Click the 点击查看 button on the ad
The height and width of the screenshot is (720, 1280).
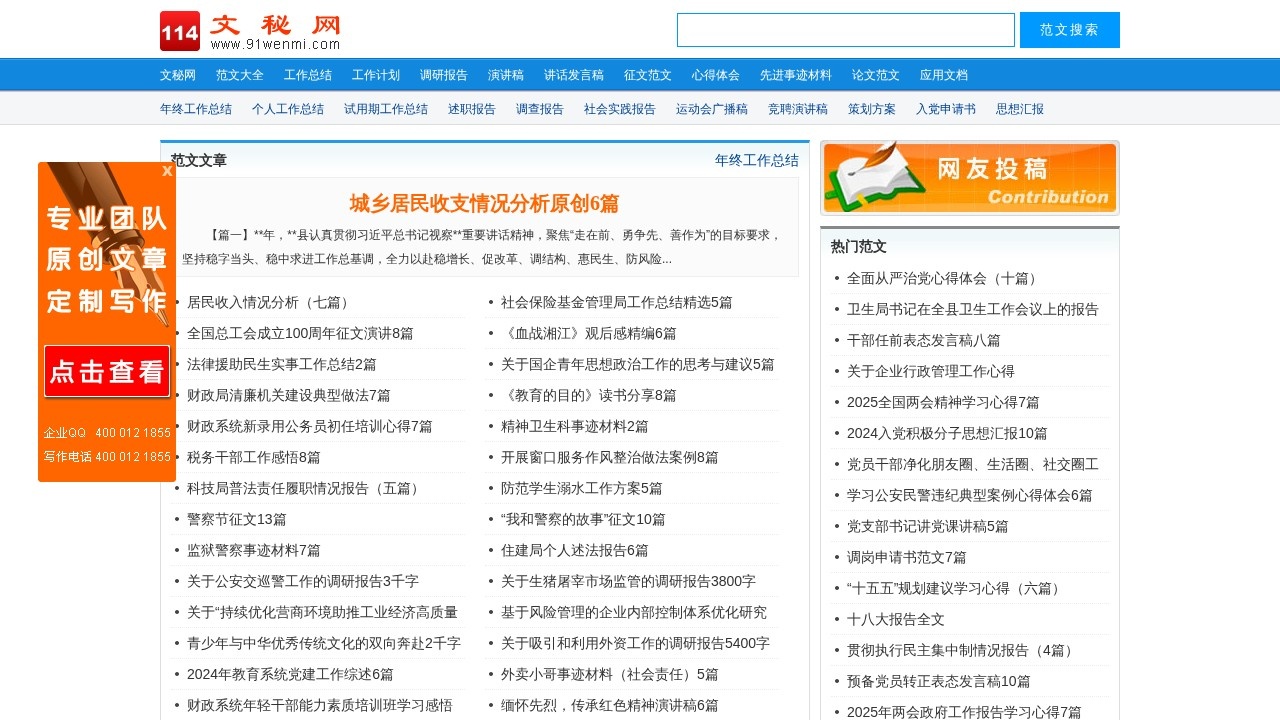click(106, 371)
